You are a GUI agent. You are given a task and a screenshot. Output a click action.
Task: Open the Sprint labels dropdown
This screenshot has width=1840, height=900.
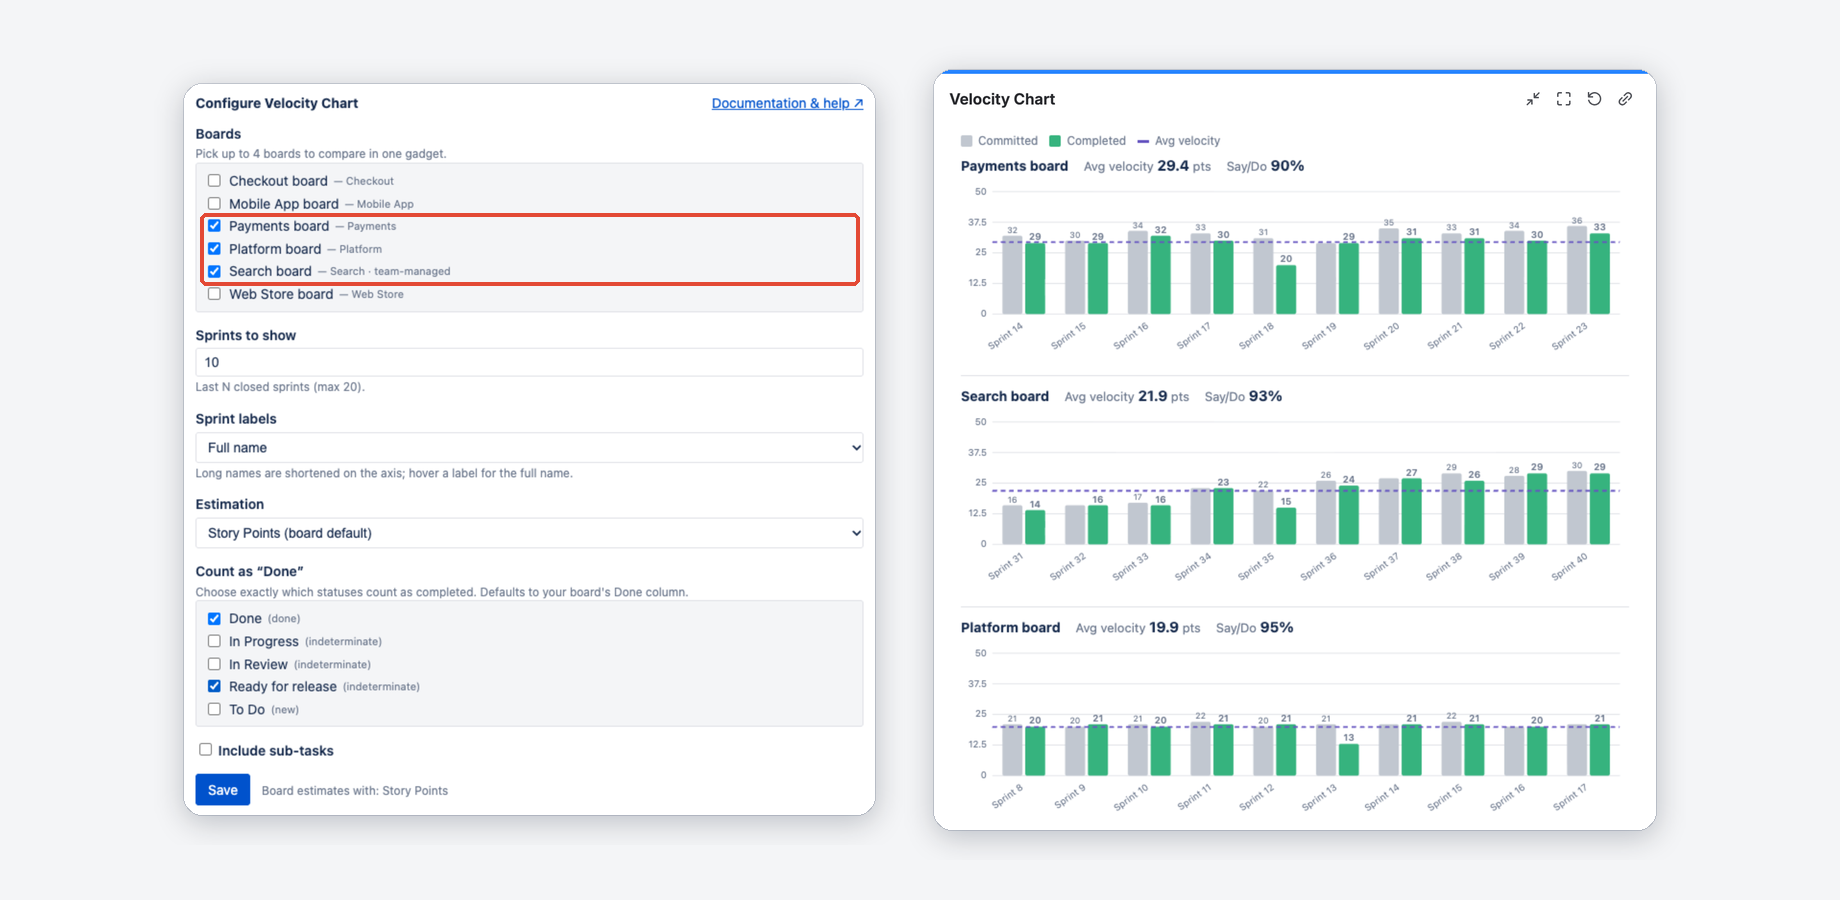[x=529, y=447]
